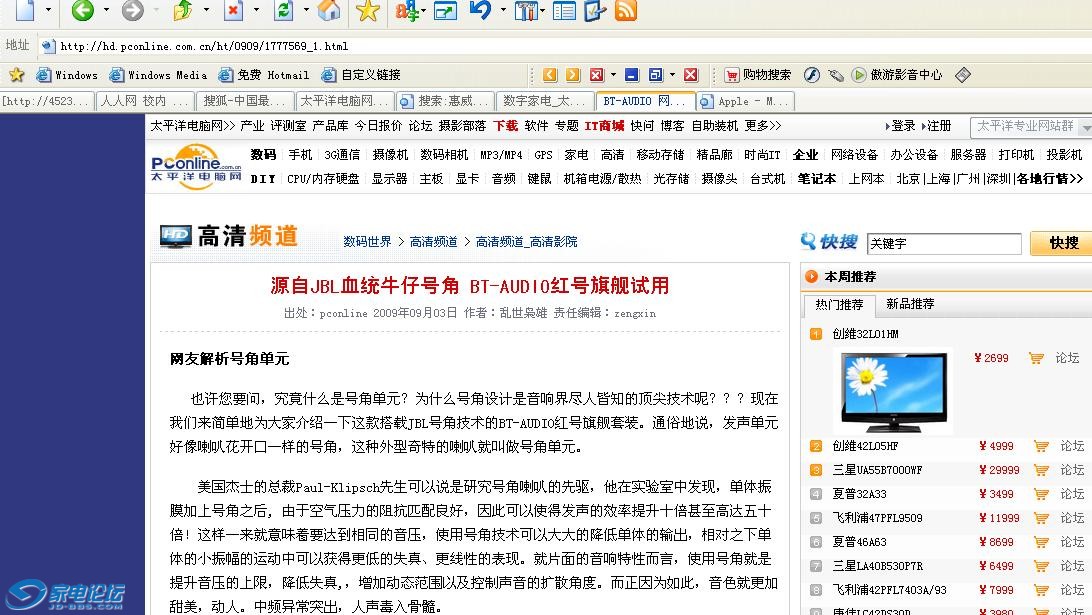
Task: Open 傲游影音中心 media center
Action: [x=897, y=75]
